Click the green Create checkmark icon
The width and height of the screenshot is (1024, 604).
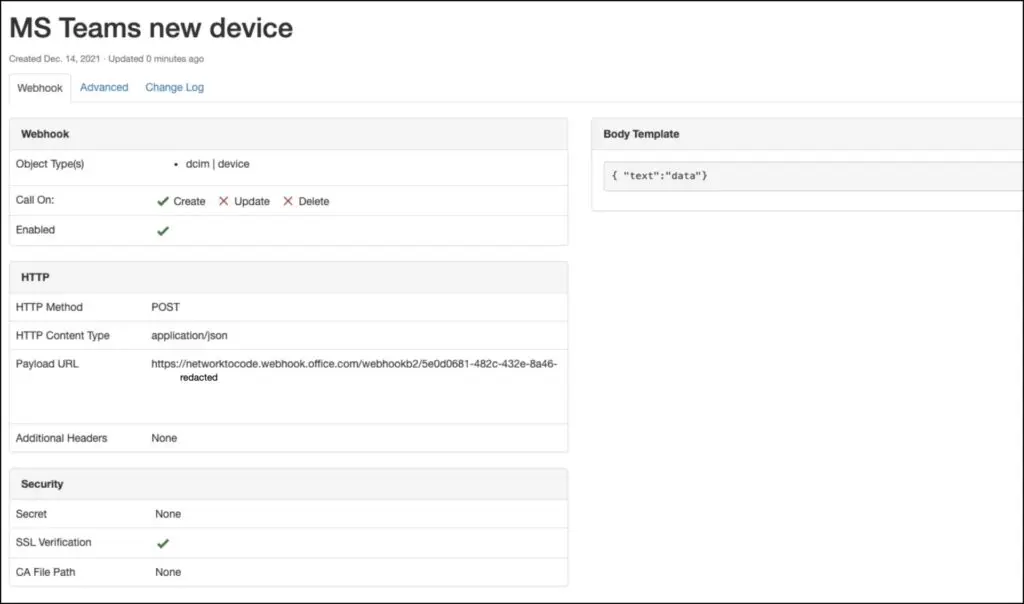tap(163, 201)
